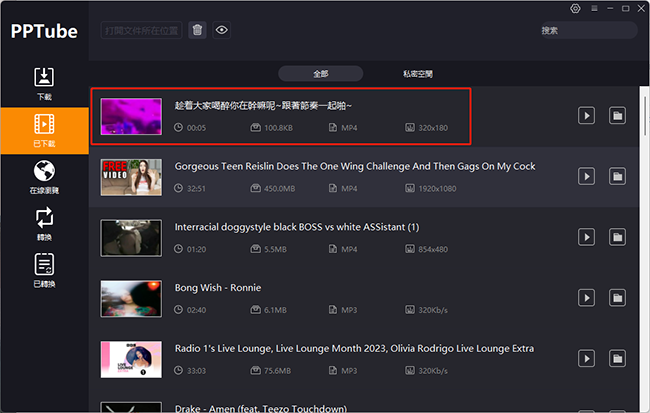Click the Radio 1's Live Lounge thumbnail
This screenshot has height=413, width=650.
point(131,360)
